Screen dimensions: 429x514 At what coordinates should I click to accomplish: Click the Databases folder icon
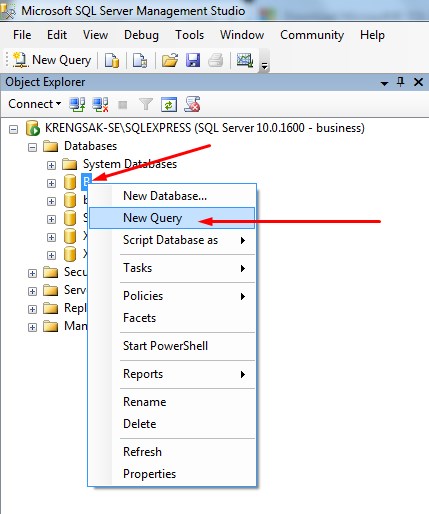[51, 146]
